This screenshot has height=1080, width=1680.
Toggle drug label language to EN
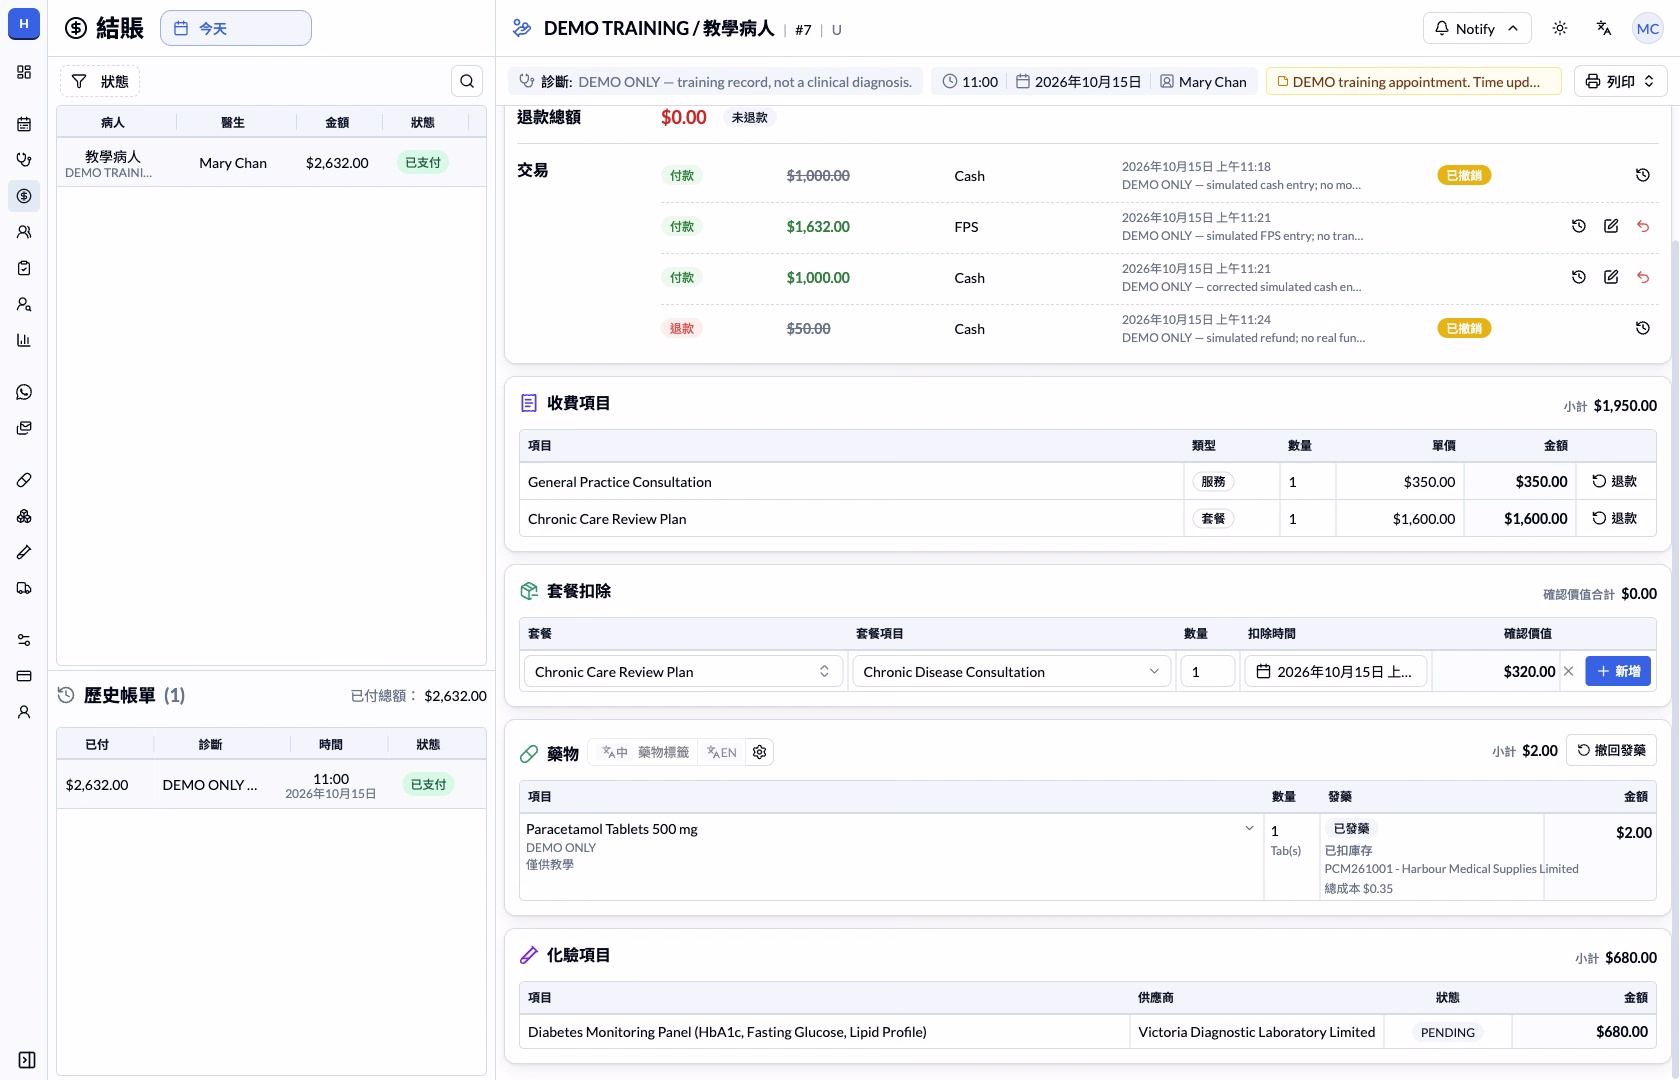[722, 752]
